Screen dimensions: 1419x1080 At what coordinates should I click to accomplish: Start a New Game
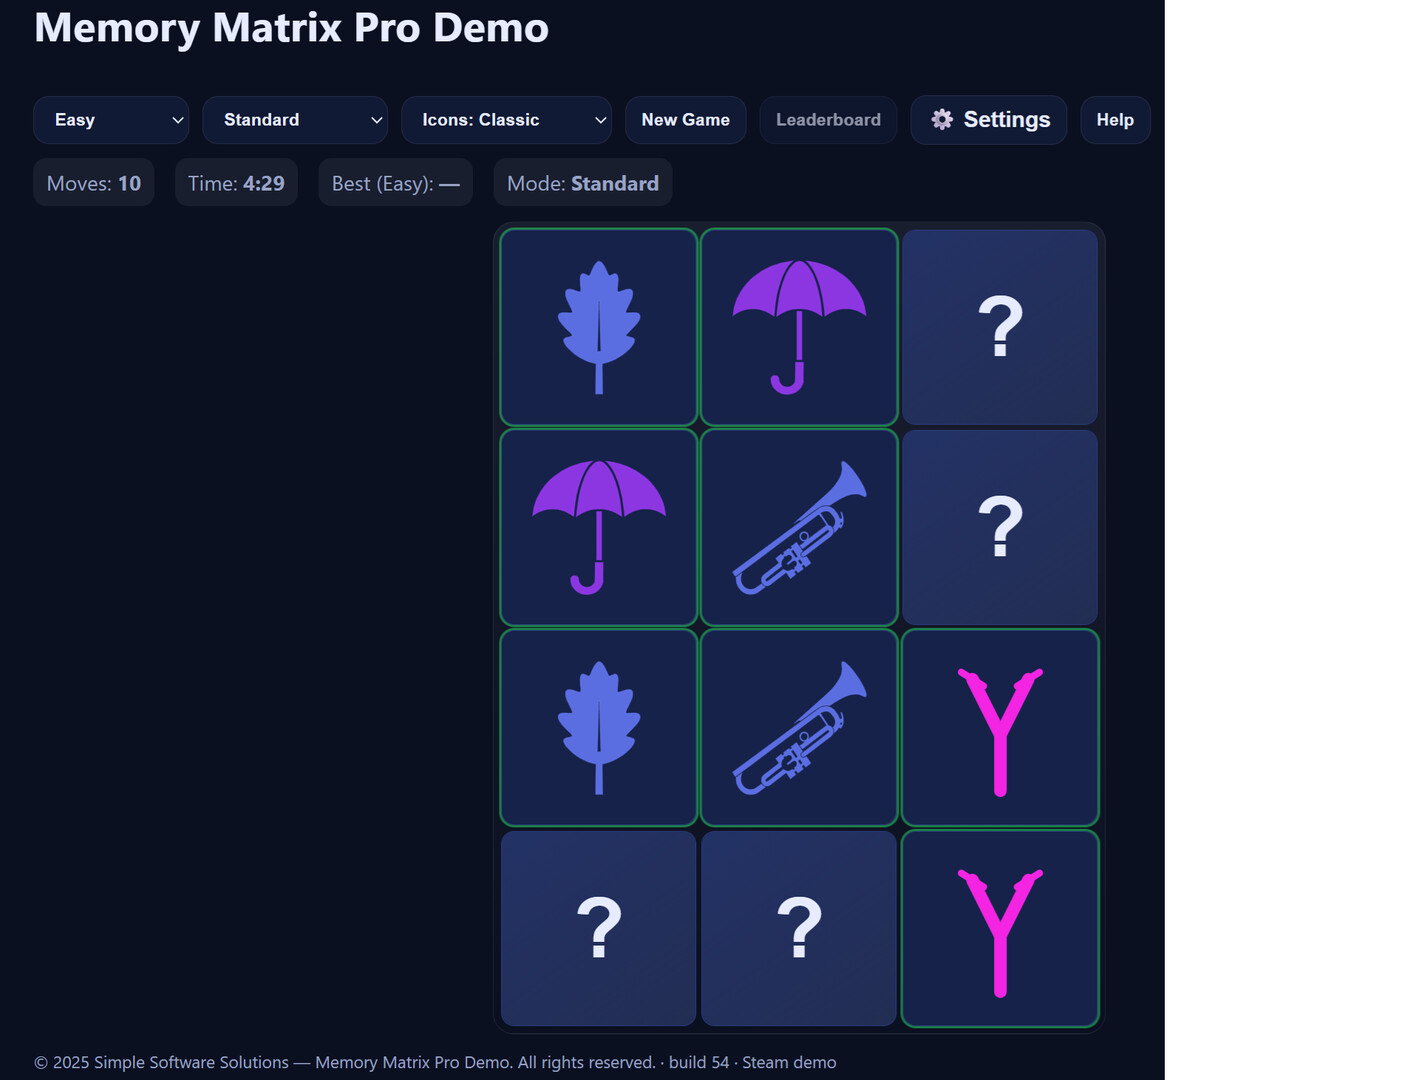pos(686,120)
